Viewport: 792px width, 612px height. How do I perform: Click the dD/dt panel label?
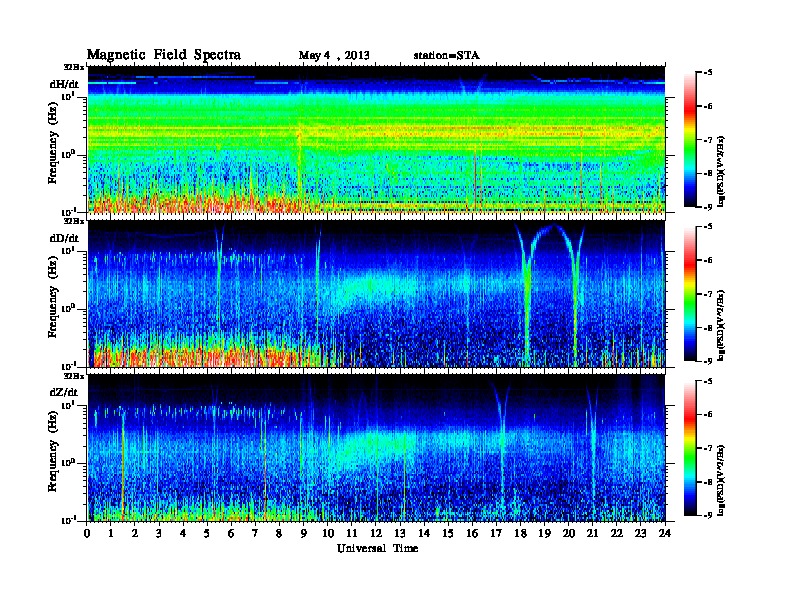pyautogui.click(x=64, y=238)
